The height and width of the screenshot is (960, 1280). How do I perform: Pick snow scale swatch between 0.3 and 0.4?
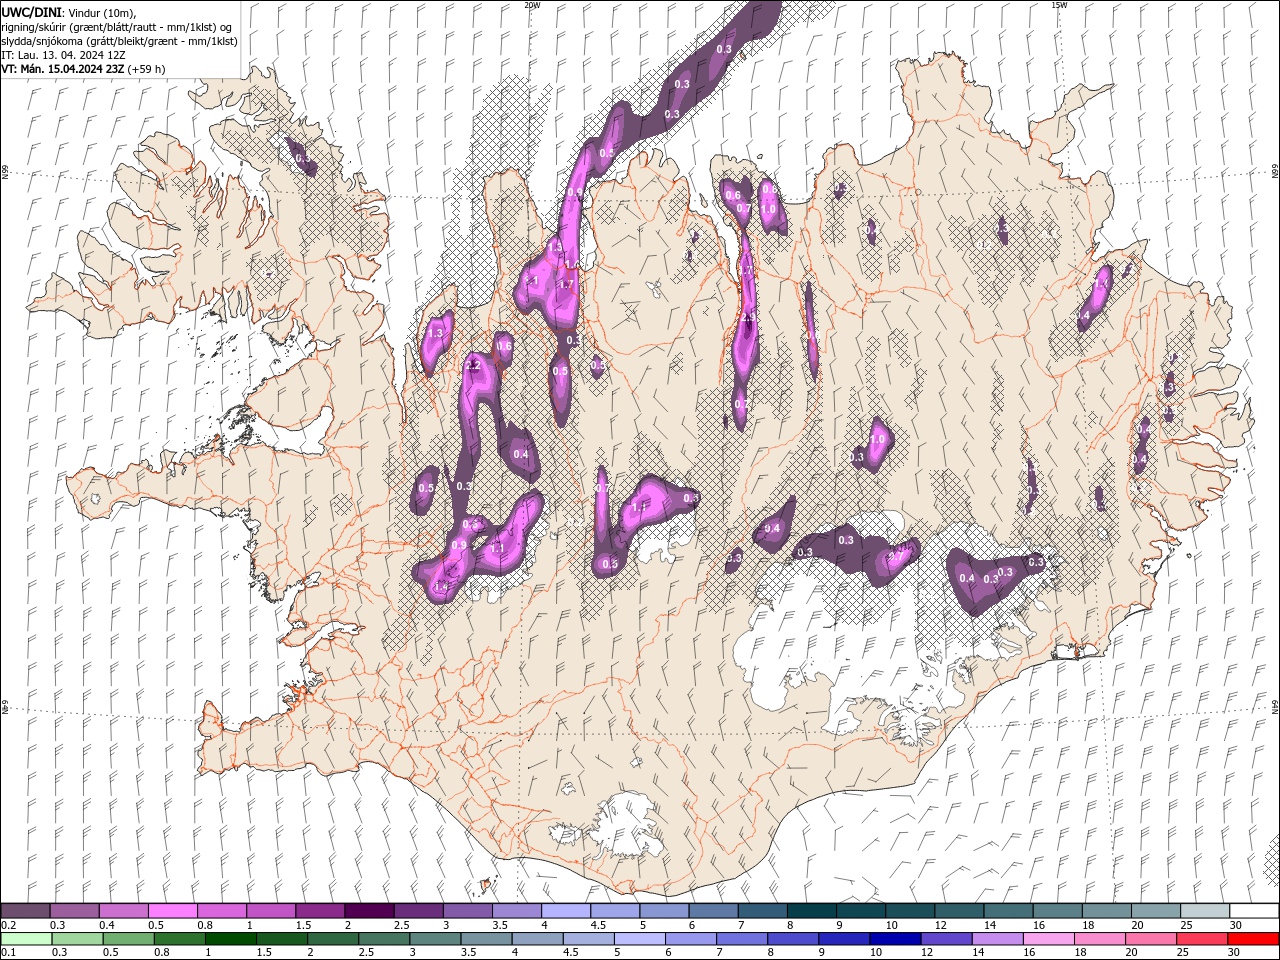(x=74, y=911)
